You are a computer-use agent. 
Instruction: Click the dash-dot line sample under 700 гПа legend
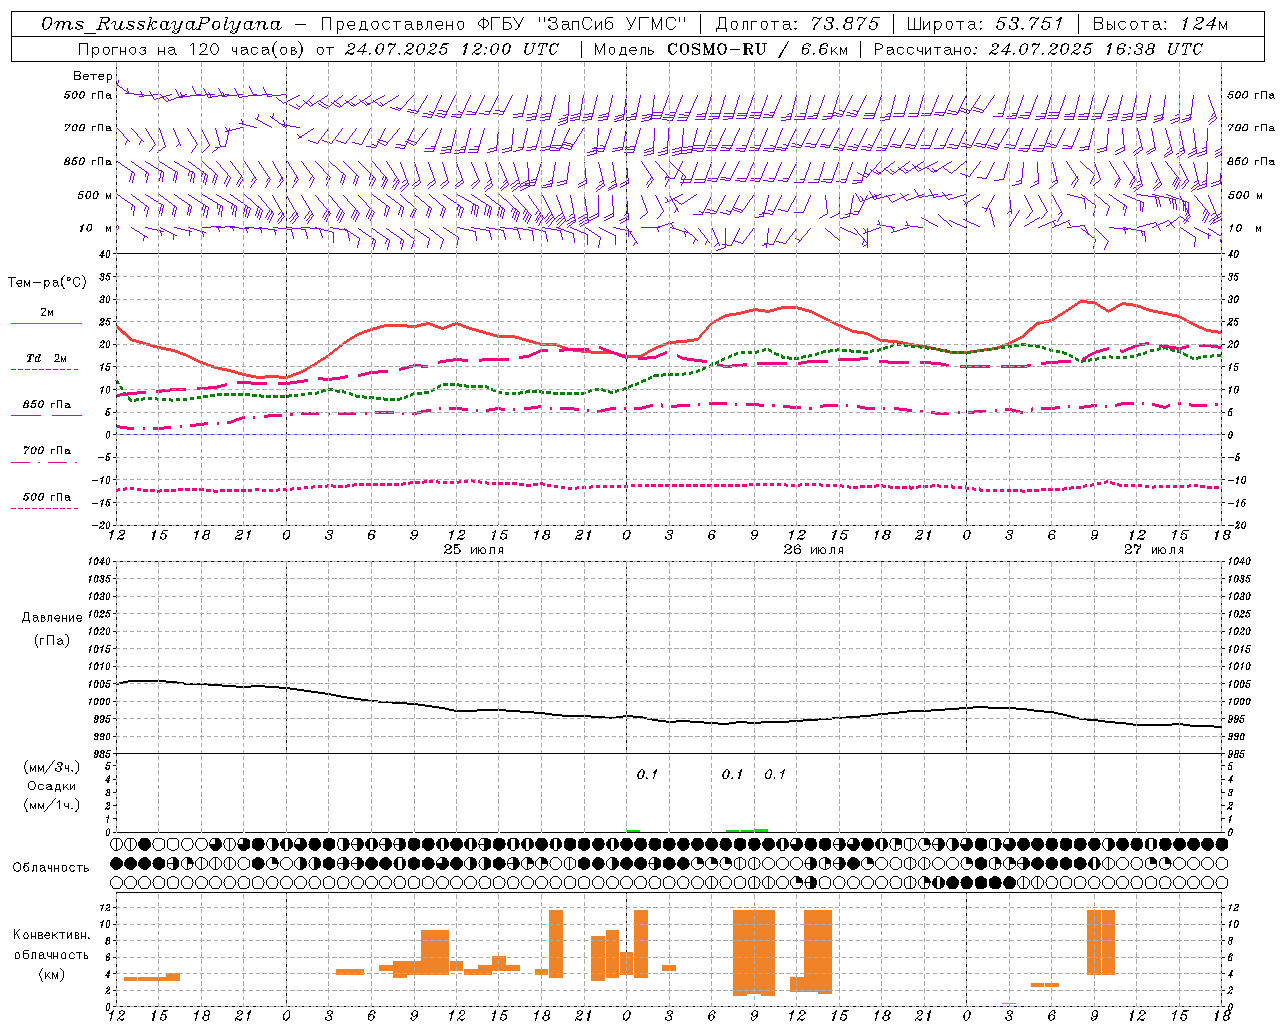(44, 462)
